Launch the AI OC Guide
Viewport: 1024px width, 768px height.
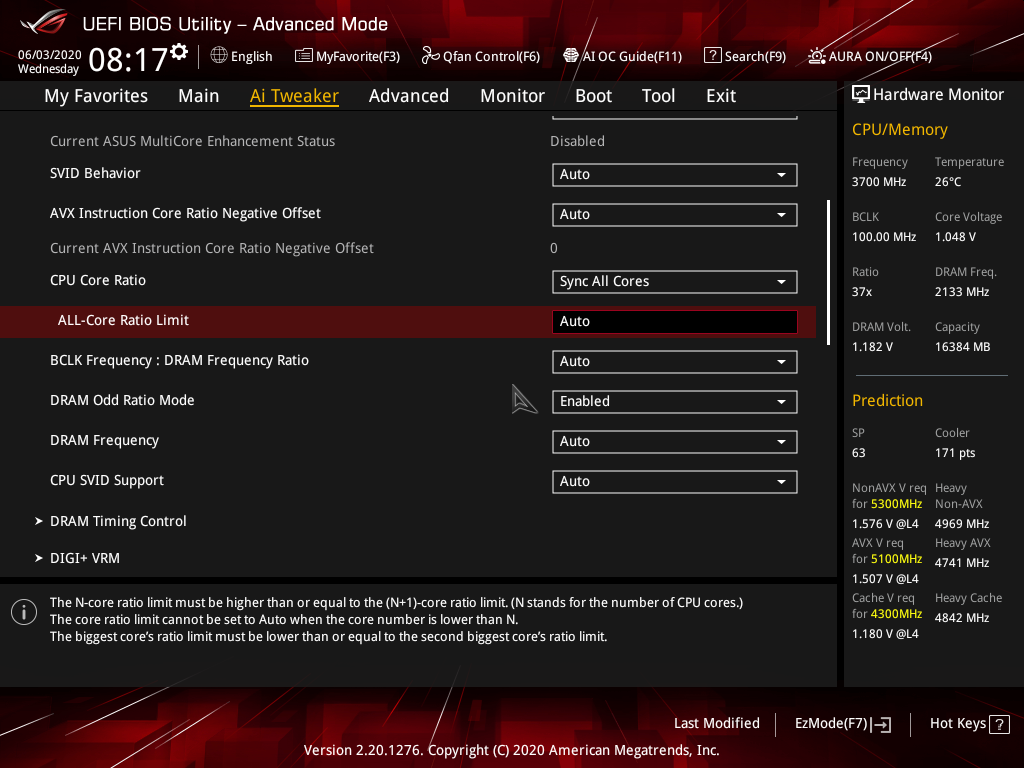(x=622, y=56)
